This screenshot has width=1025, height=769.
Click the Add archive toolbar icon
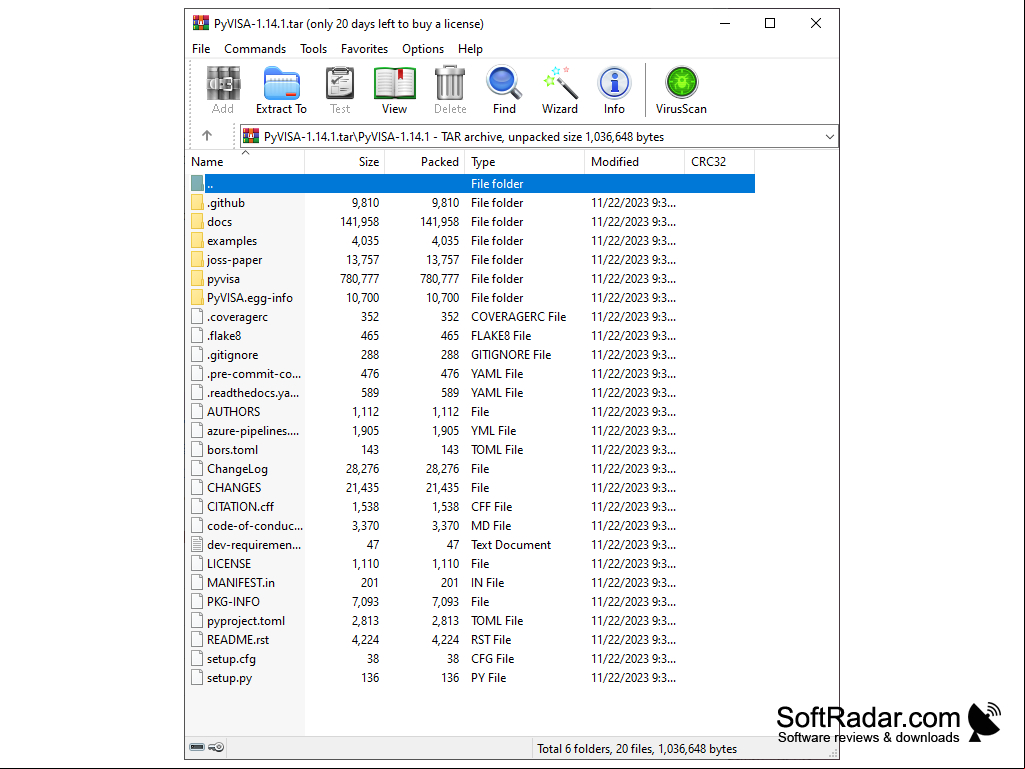click(223, 83)
